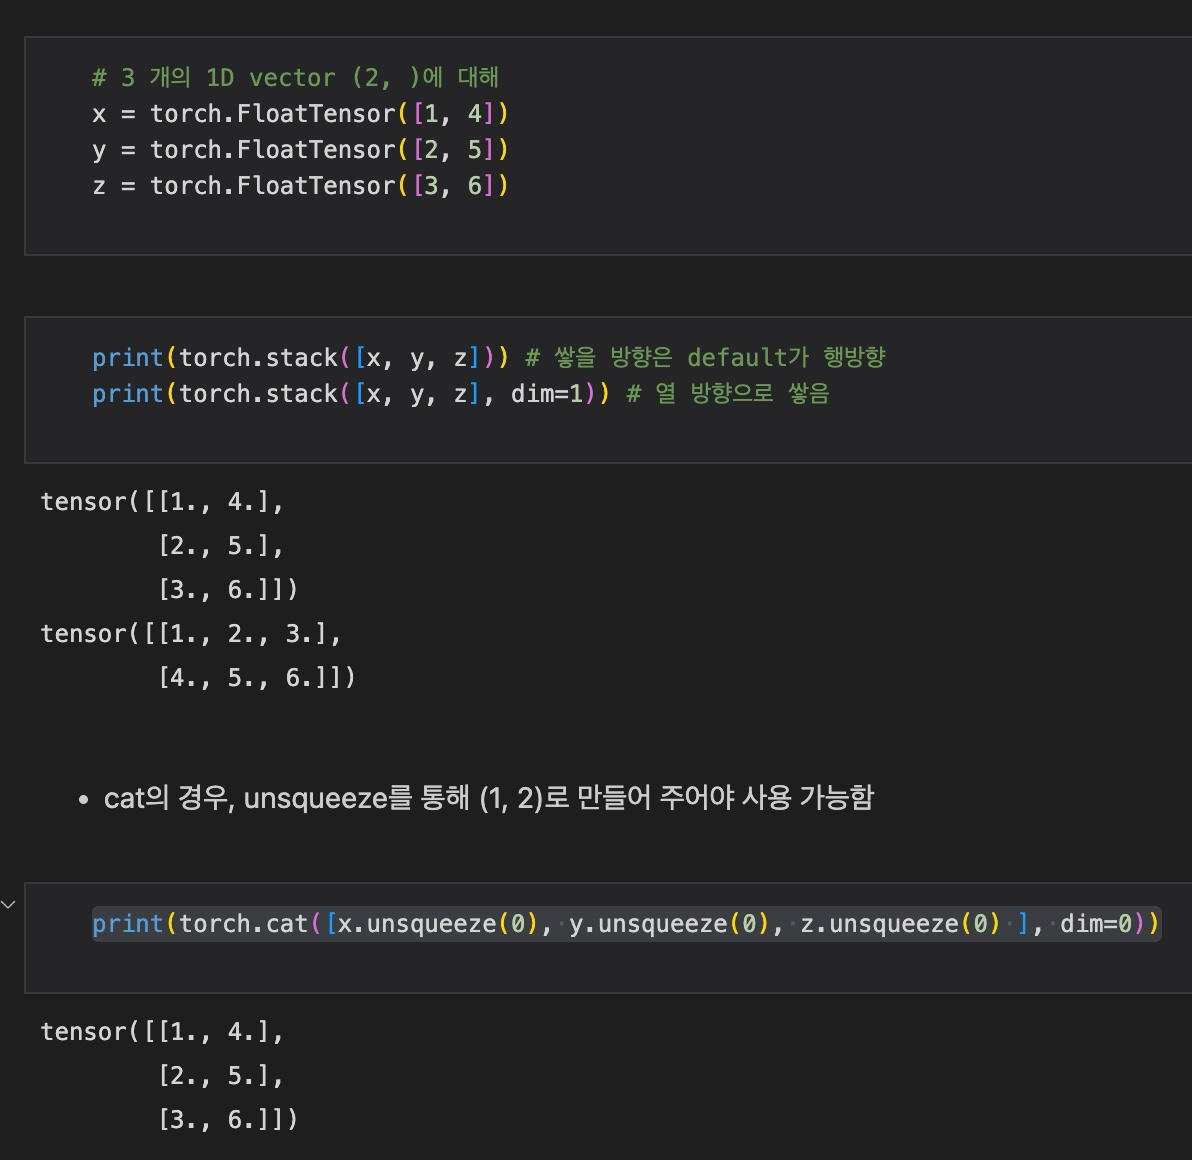Click 'dim=0' in the torch.cat line
The width and height of the screenshot is (1192, 1160).
tap(1095, 924)
